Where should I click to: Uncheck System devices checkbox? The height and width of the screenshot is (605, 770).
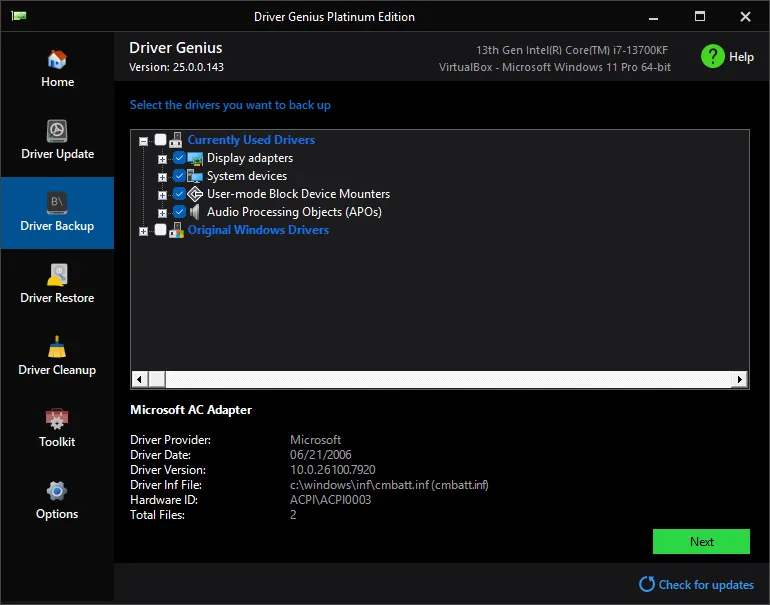tap(179, 176)
